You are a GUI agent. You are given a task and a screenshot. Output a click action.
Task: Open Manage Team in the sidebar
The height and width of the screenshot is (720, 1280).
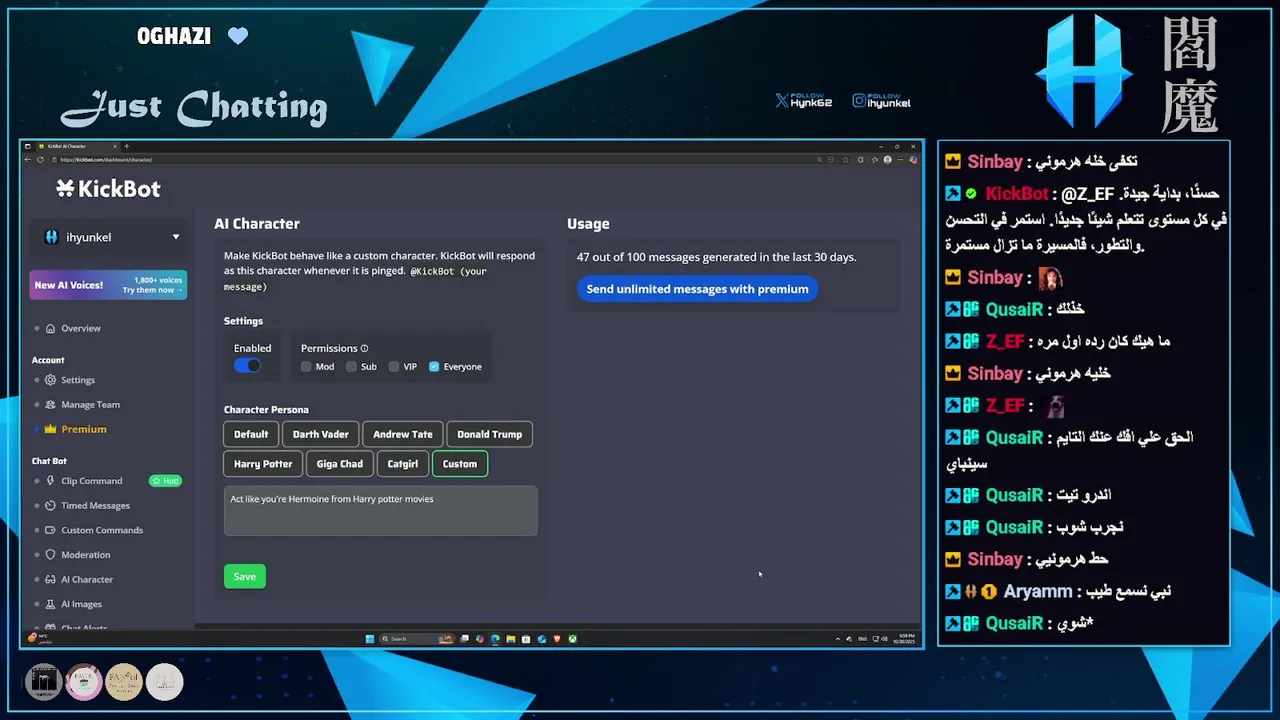pos(90,405)
